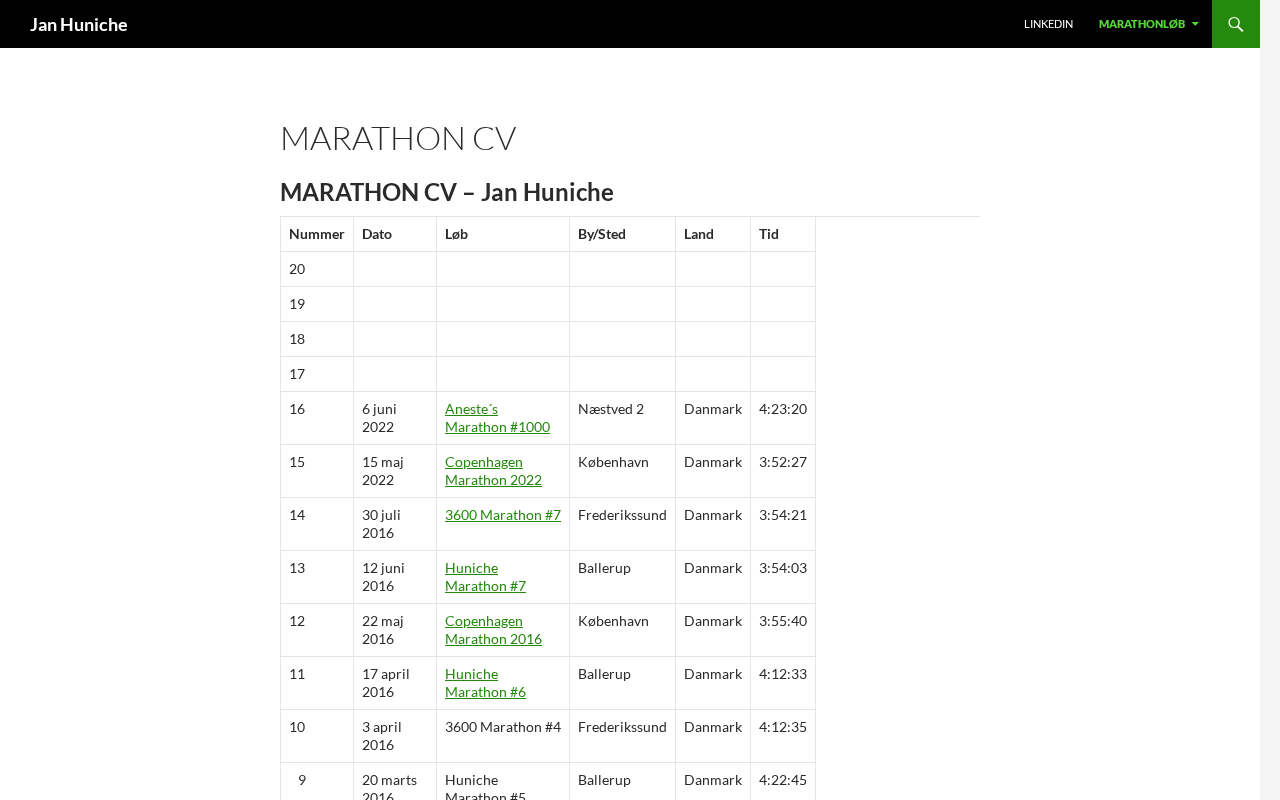Click the Tid column header
1280x800 pixels.
pyautogui.click(x=768, y=234)
